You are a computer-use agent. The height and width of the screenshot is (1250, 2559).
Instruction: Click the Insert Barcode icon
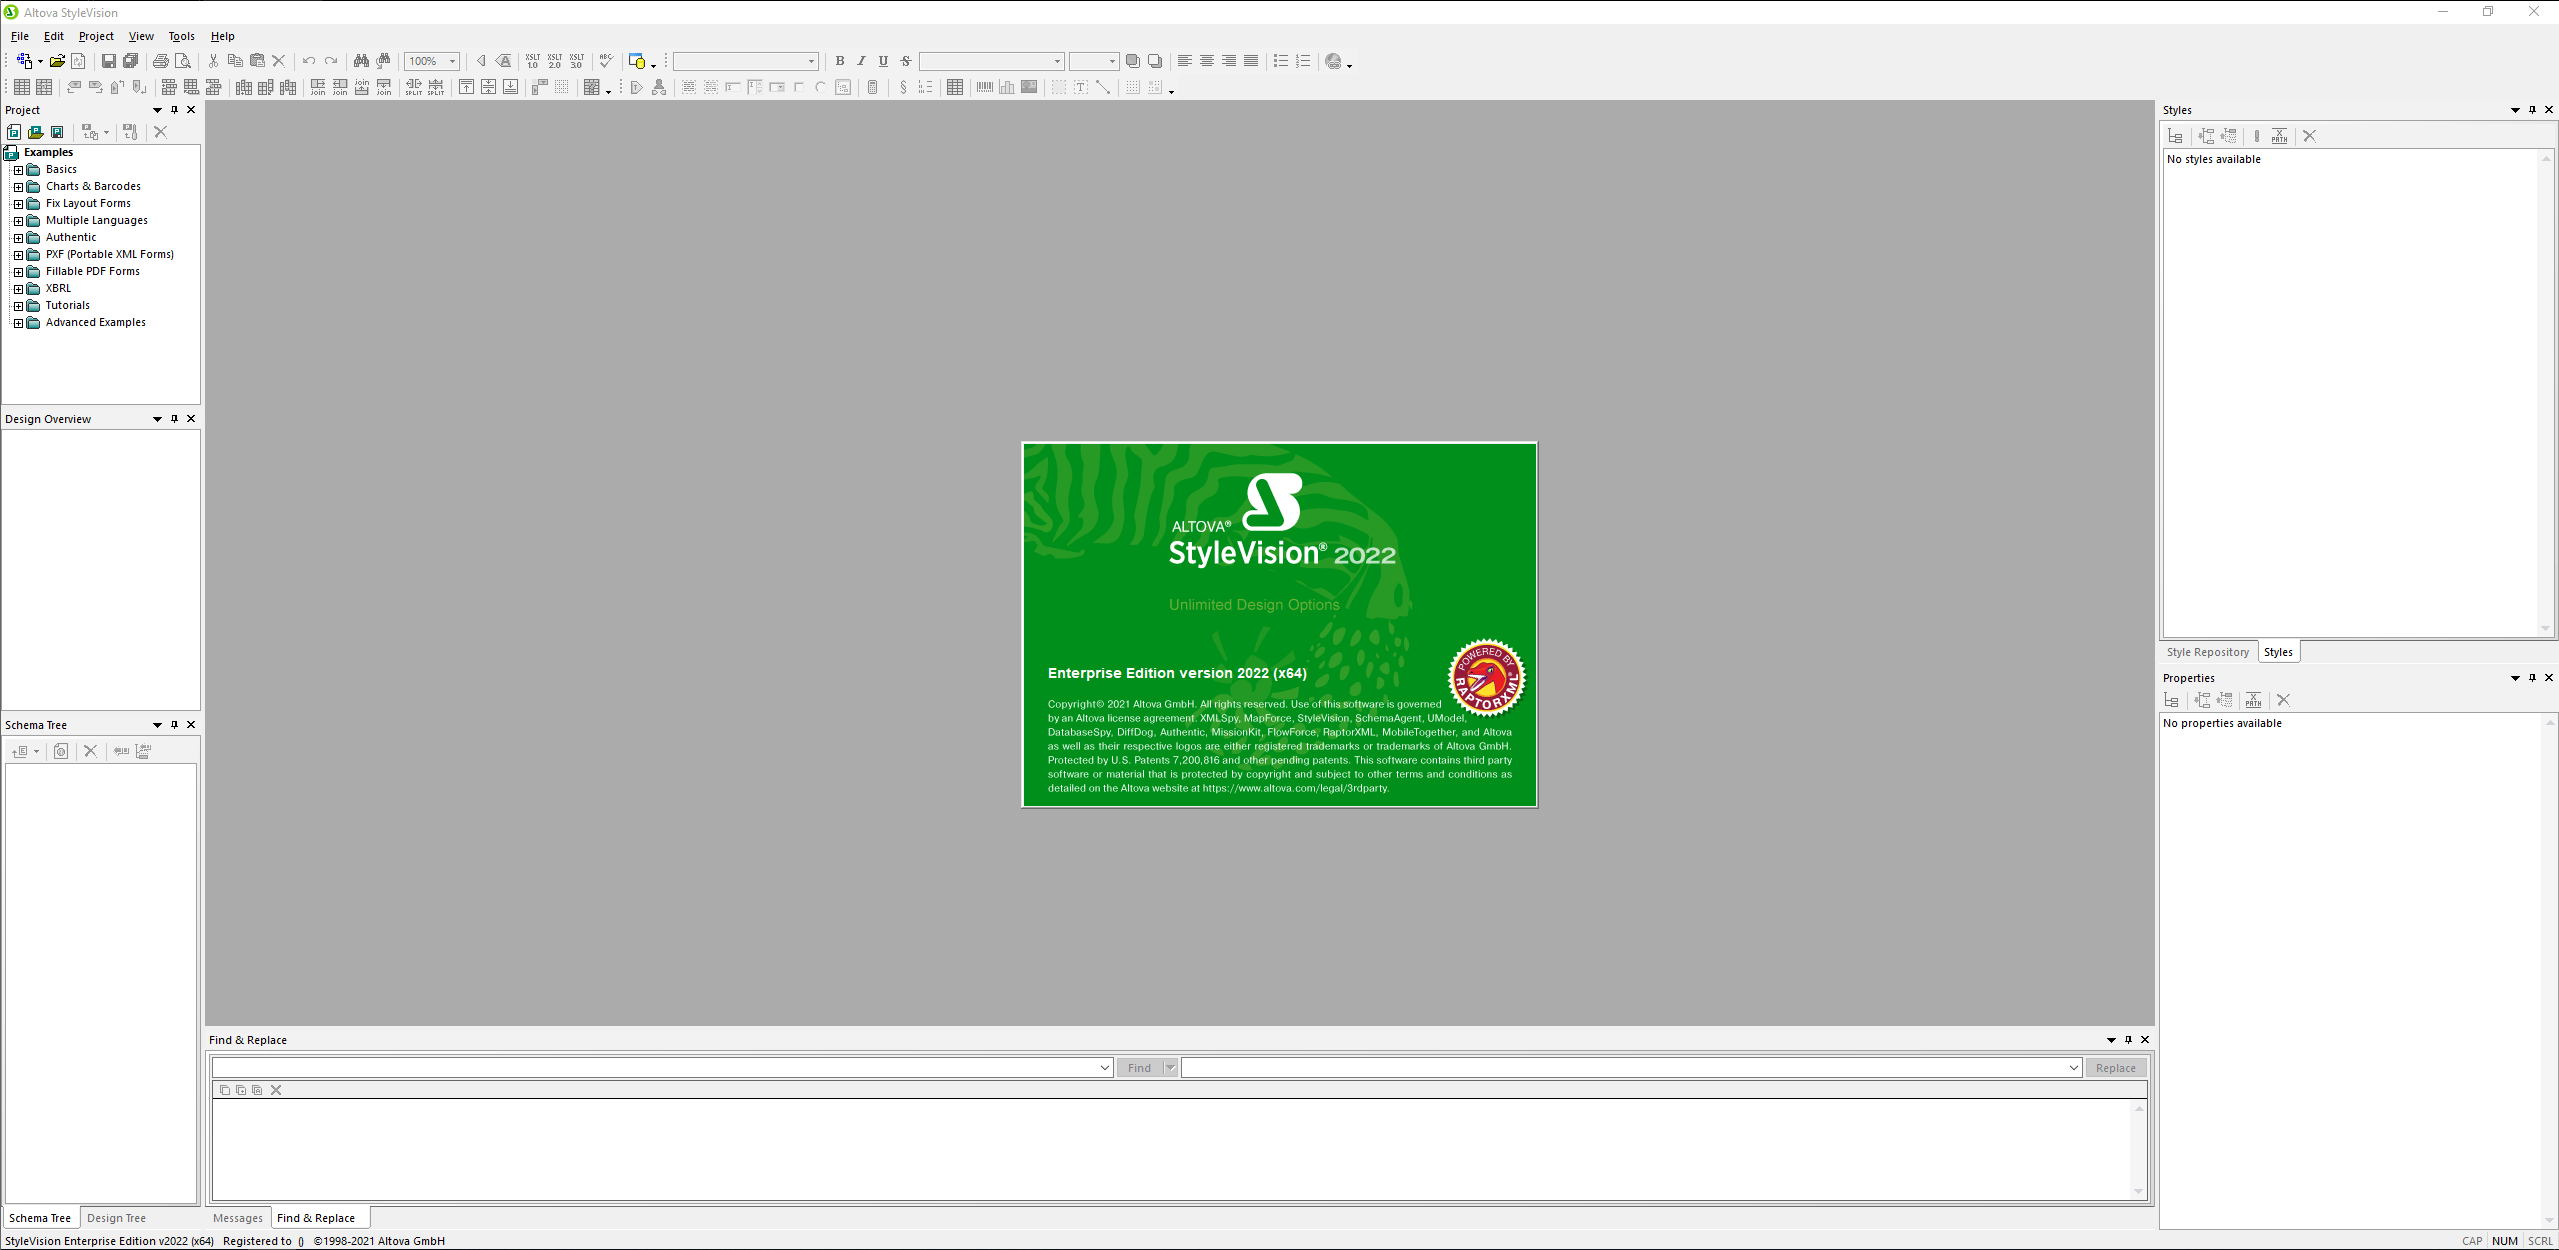click(x=985, y=88)
